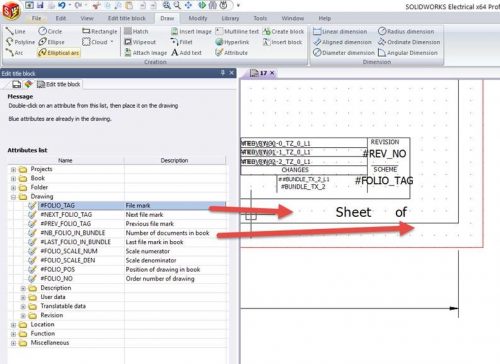
Task: Open the Tools ribbon tab
Action: click(260, 18)
